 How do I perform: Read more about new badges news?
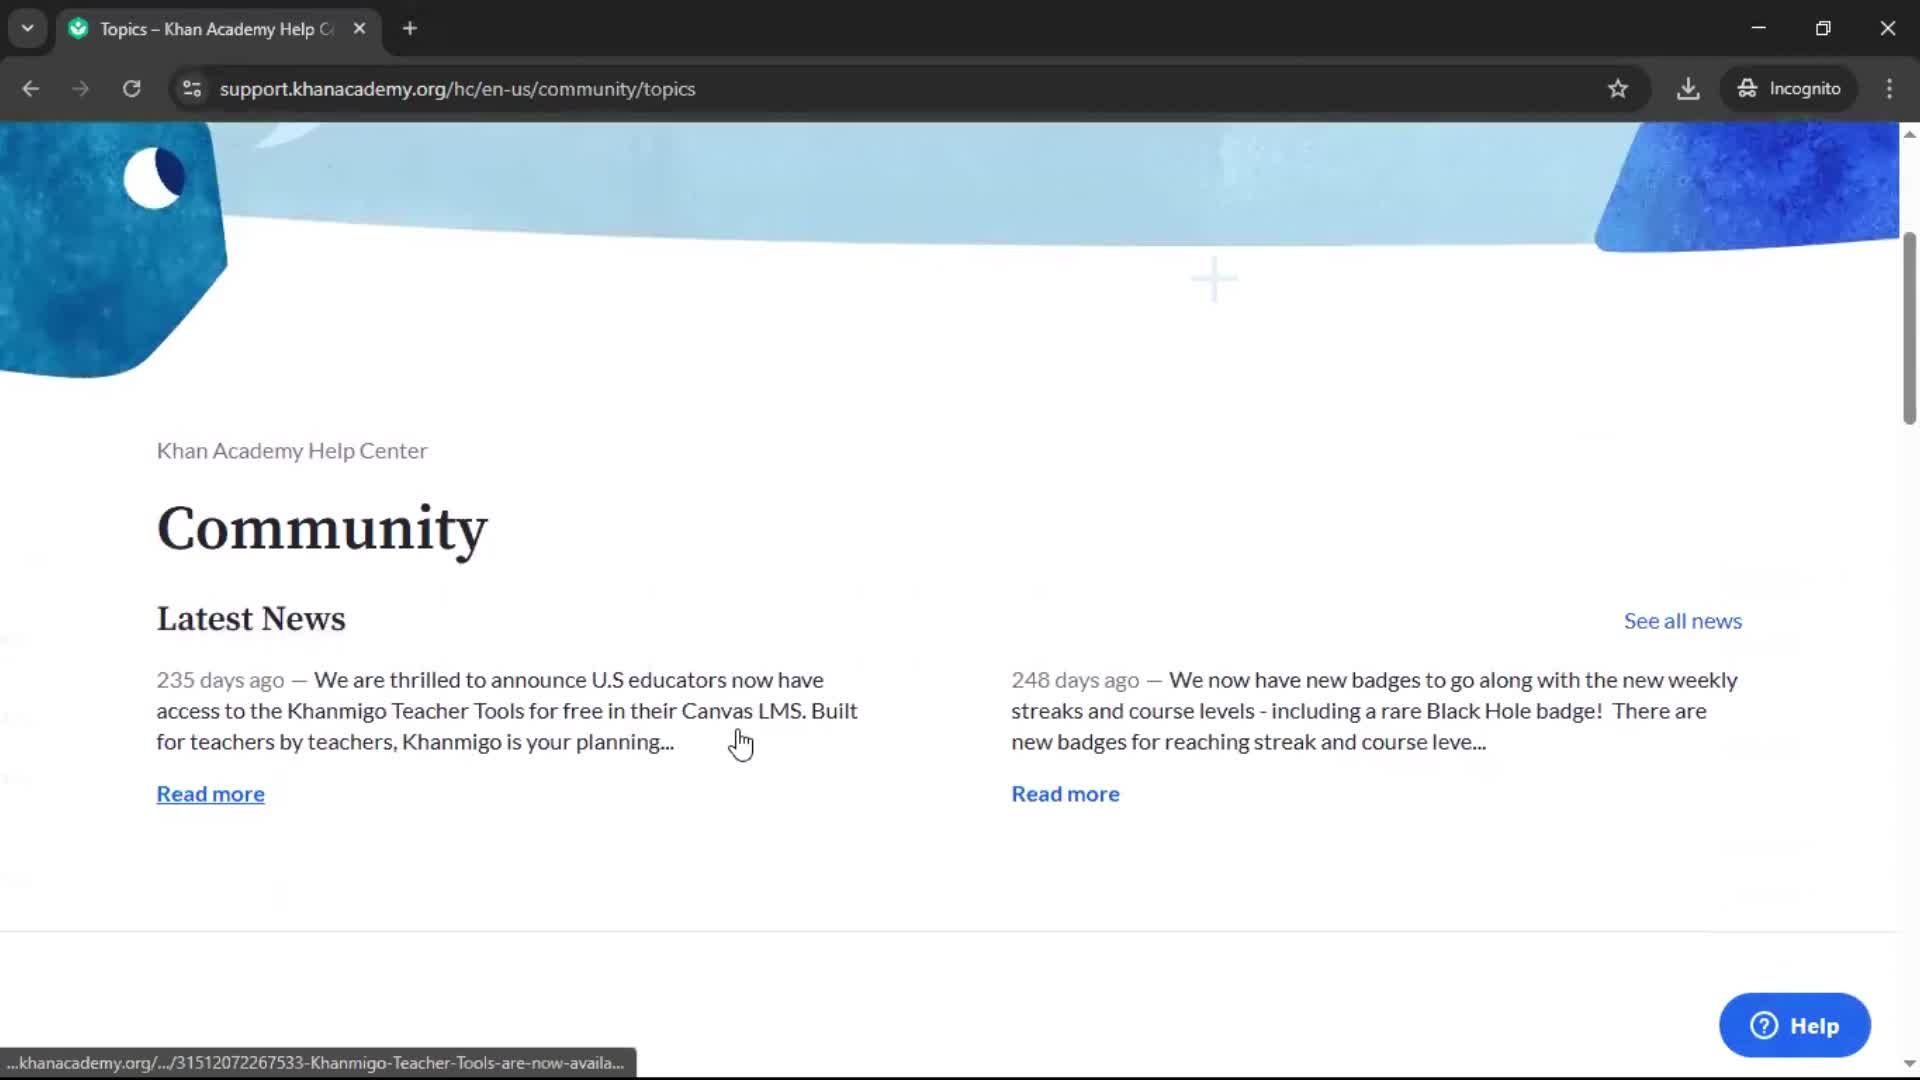click(x=1065, y=794)
